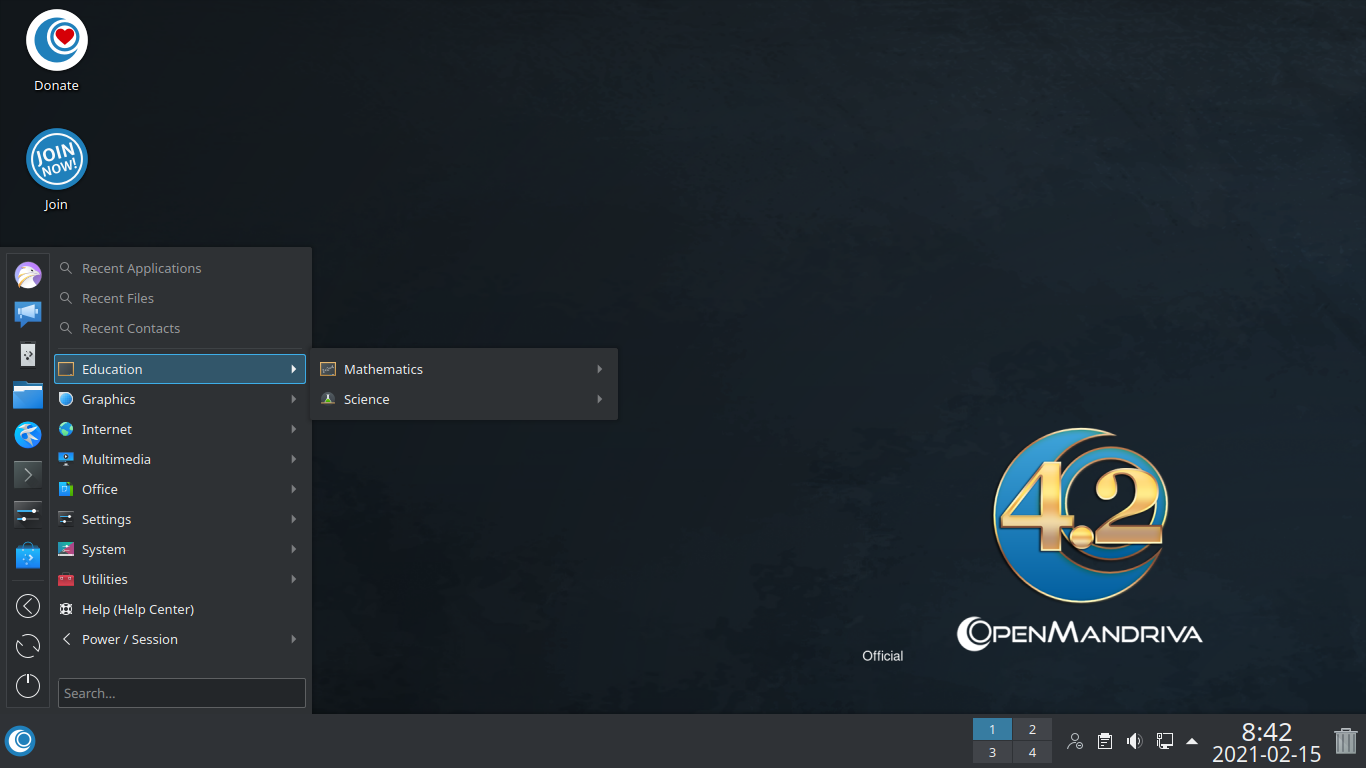Click the Science flask icon
1366x768 pixels.
[x=328, y=399]
